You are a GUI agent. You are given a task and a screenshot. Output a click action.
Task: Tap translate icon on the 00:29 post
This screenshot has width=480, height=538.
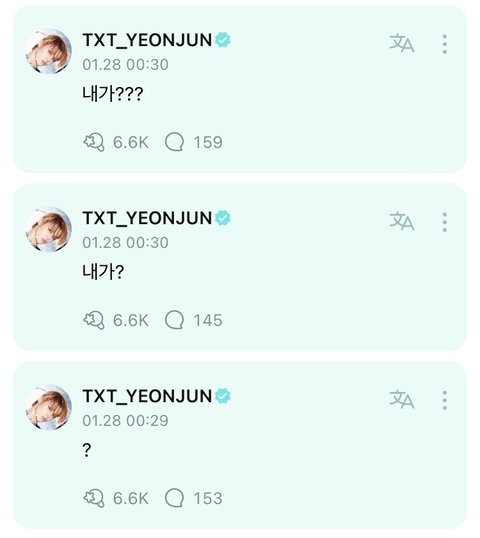tap(401, 399)
